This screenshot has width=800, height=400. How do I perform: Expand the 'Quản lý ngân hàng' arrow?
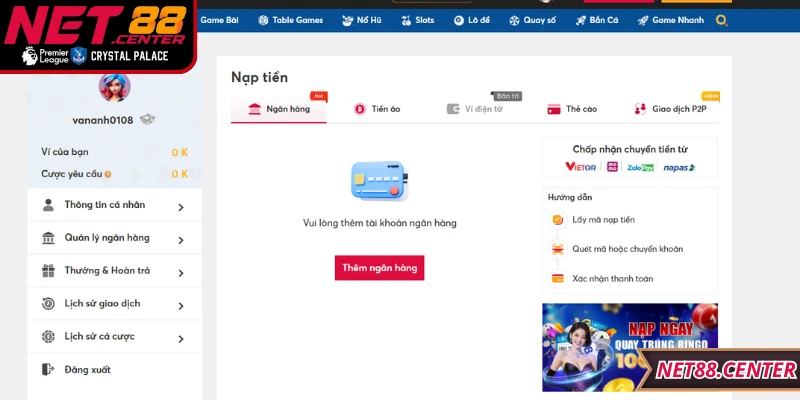click(181, 240)
